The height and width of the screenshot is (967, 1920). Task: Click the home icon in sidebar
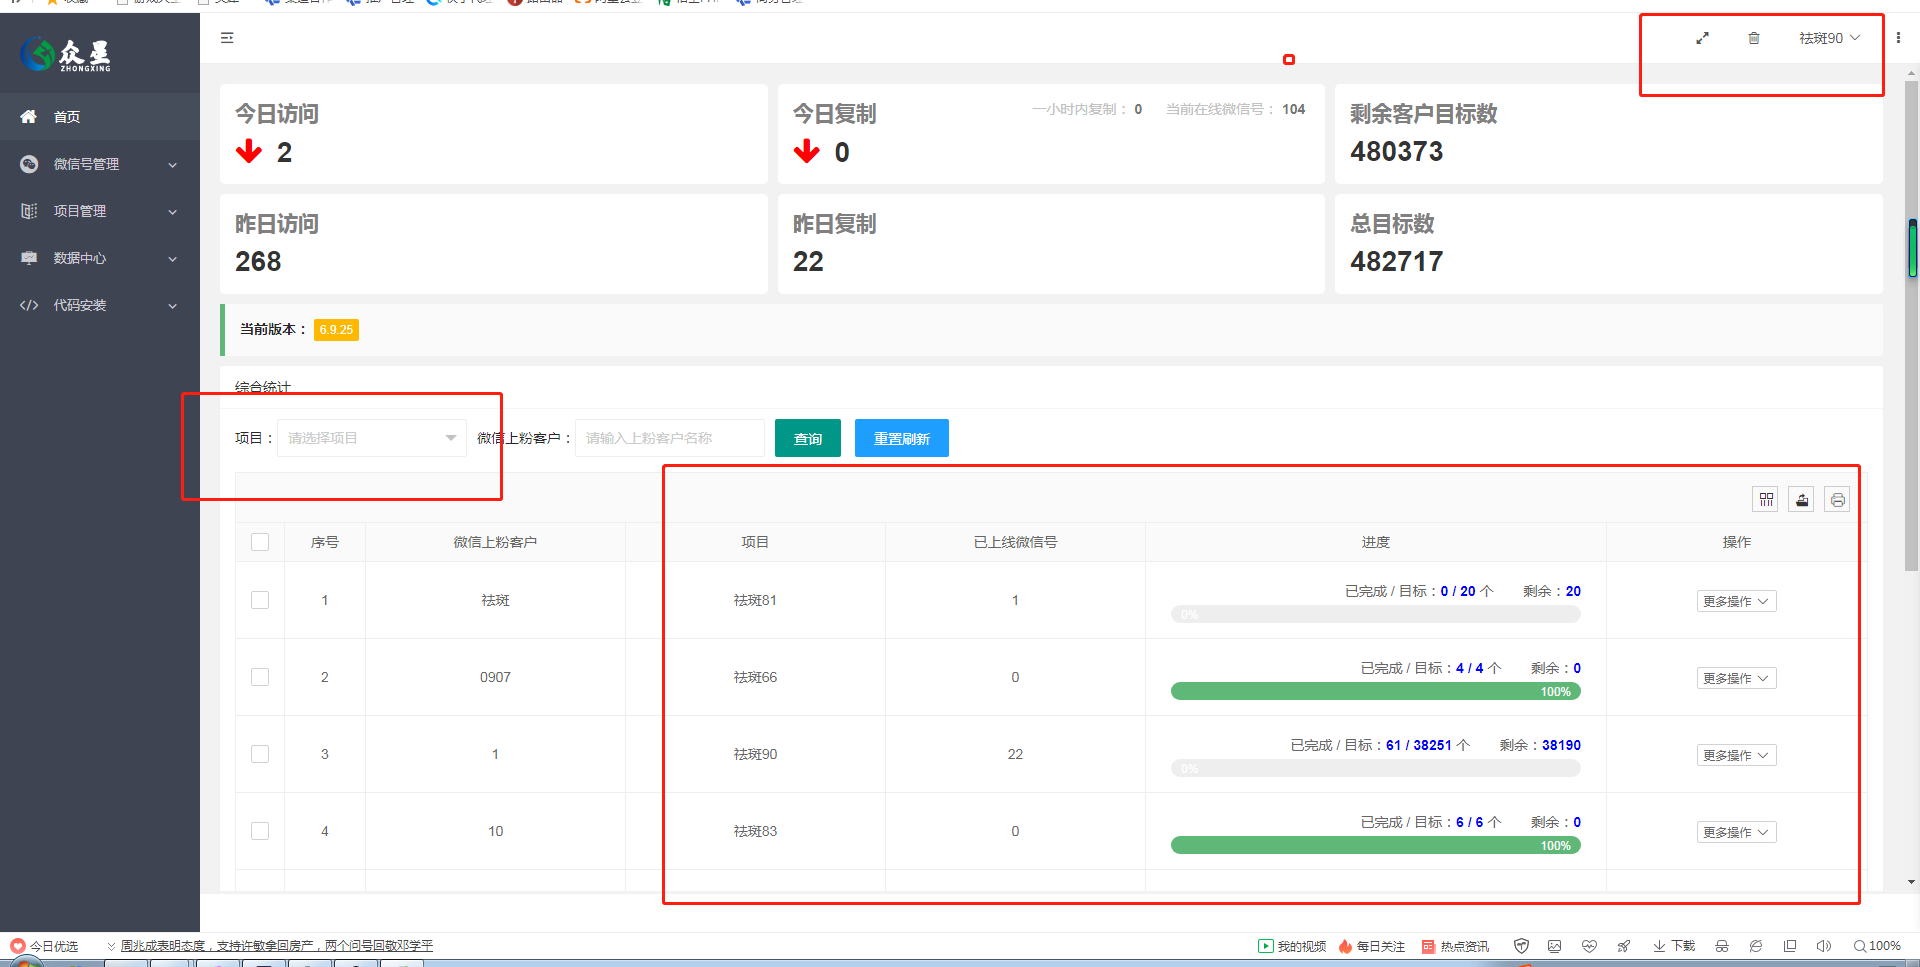tap(29, 117)
